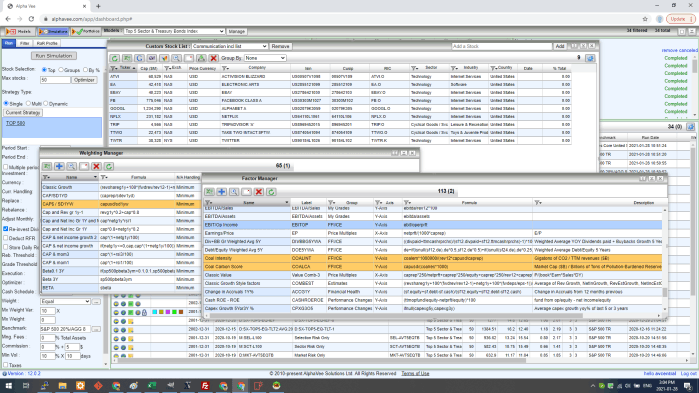Click the green refresh icon in Custom Stock List toolbar

[115, 58]
